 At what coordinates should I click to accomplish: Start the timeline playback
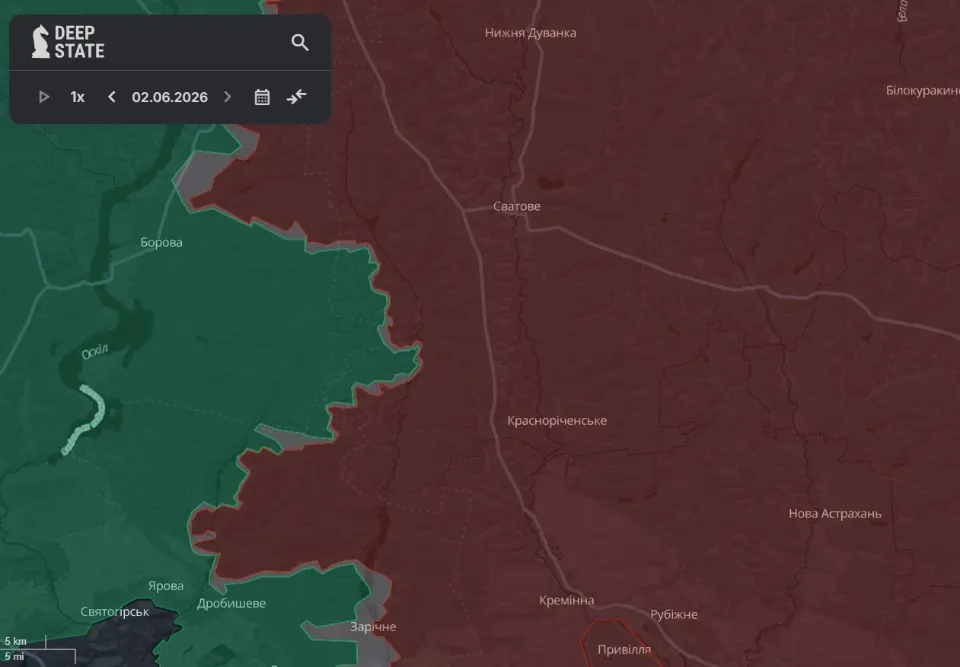pos(44,97)
